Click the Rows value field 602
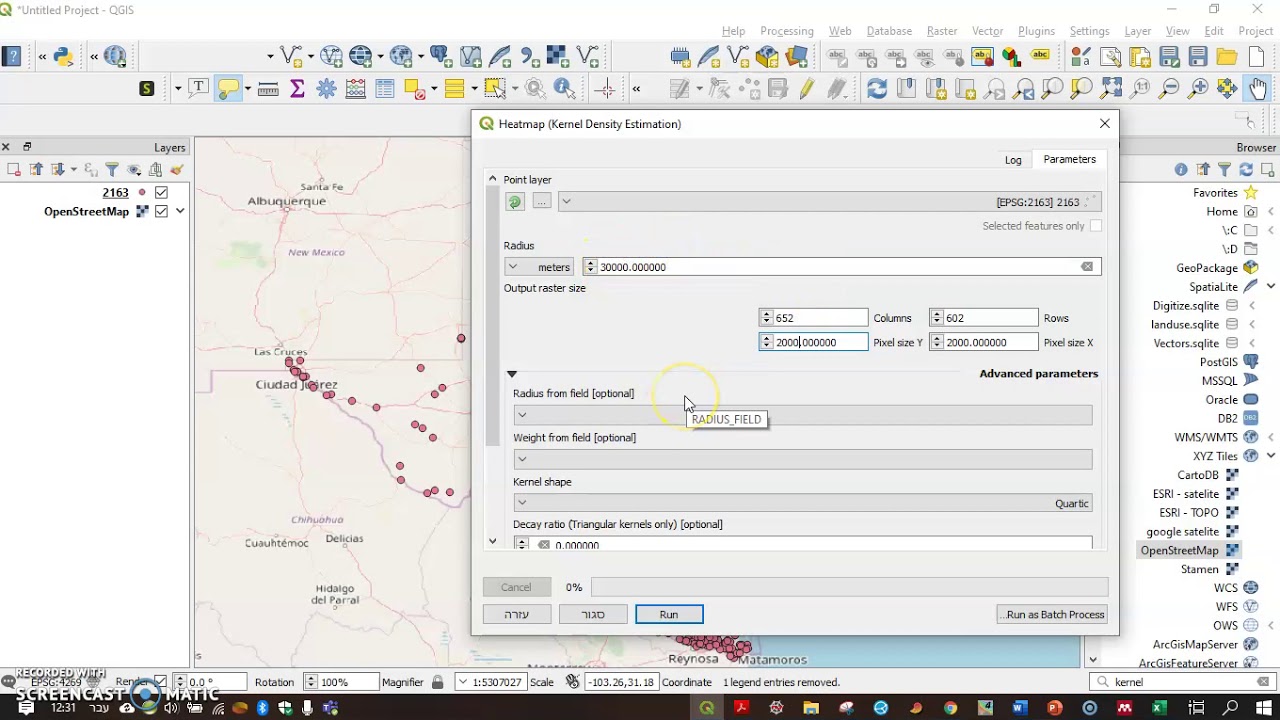Image resolution: width=1280 pixels, height=720 pixels. tap(984, 318)
